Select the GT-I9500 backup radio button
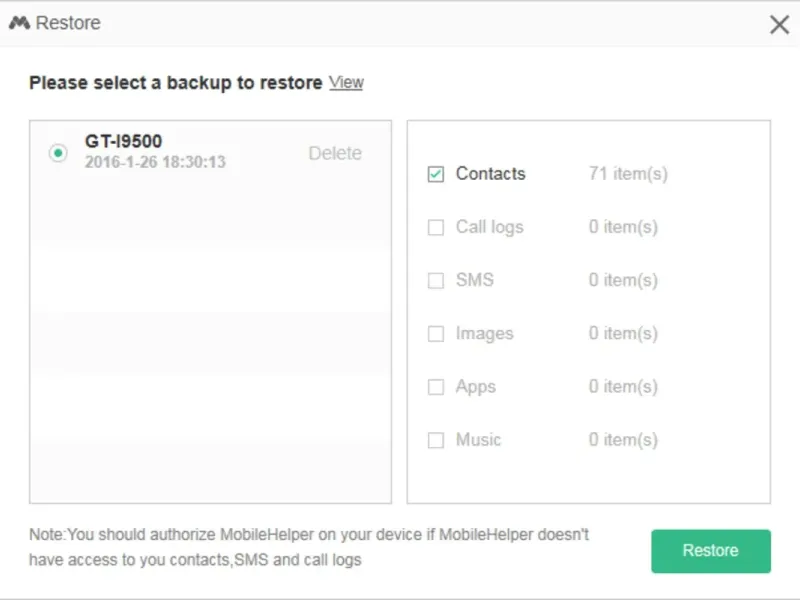This screenshot has height=600, width=800. point(58,153)
